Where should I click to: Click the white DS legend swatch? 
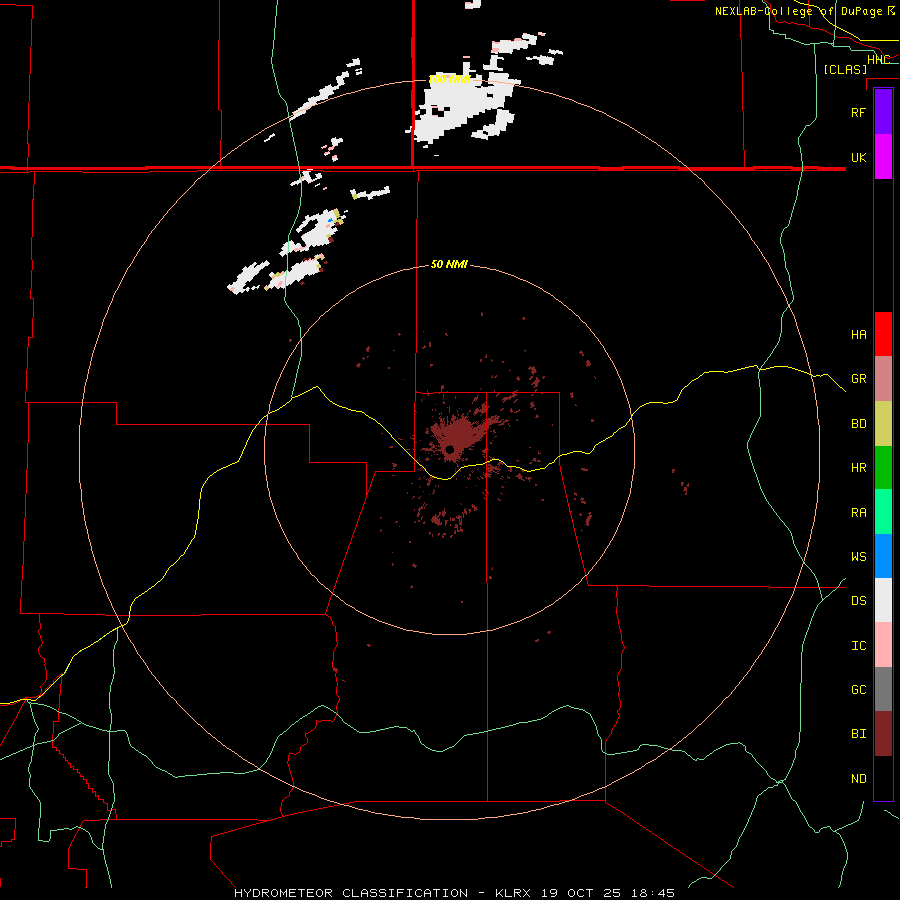point(883,600)
